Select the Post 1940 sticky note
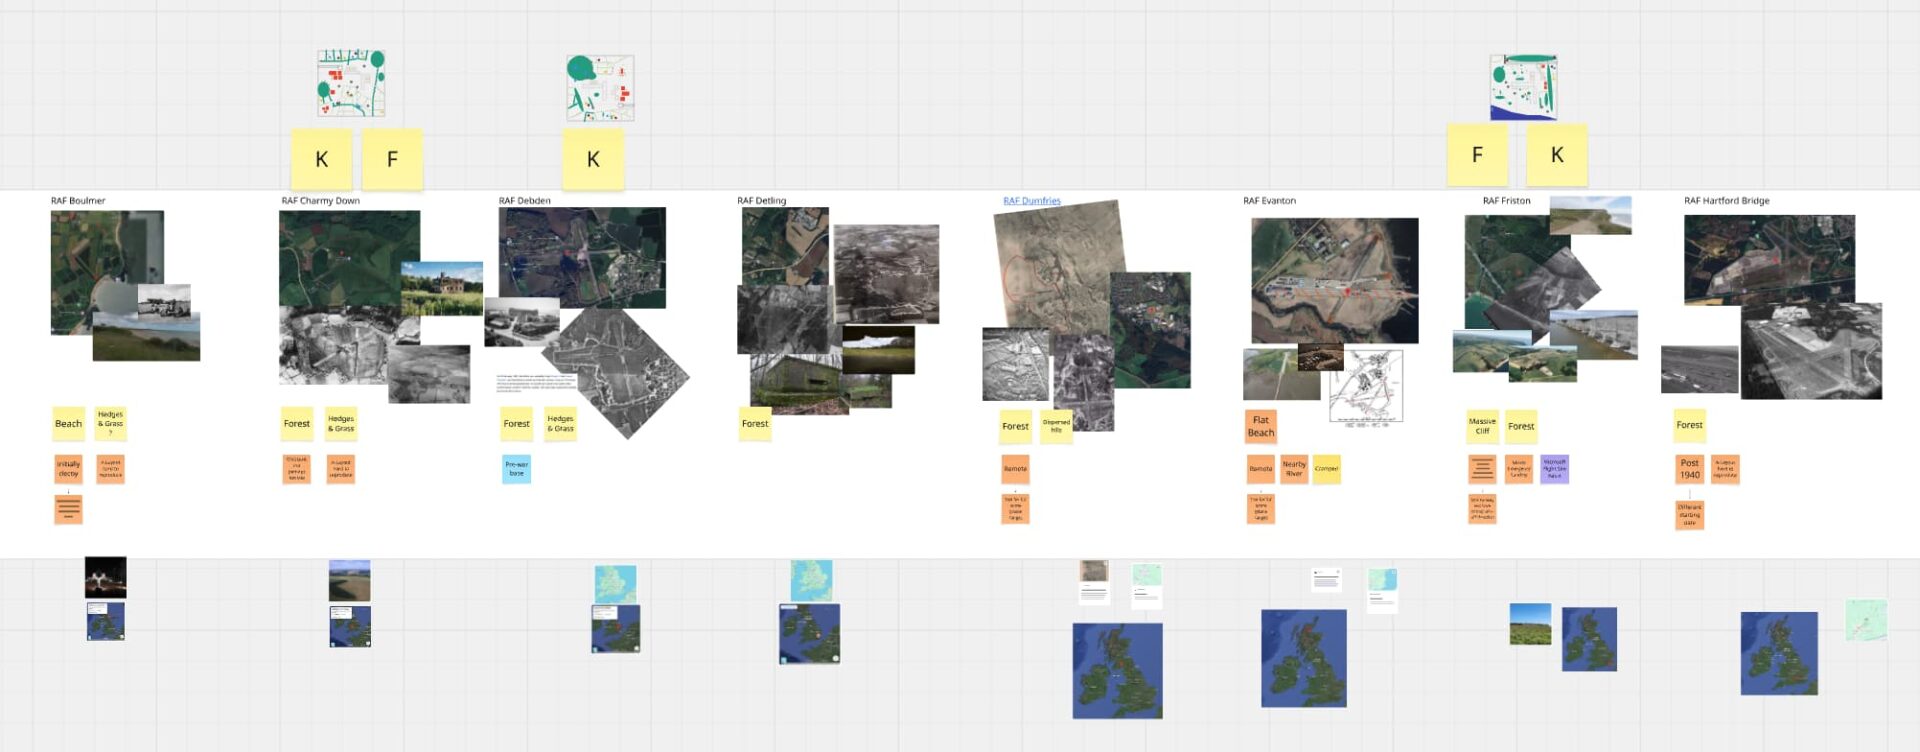1920x752 pixels. pos(1689,469)
